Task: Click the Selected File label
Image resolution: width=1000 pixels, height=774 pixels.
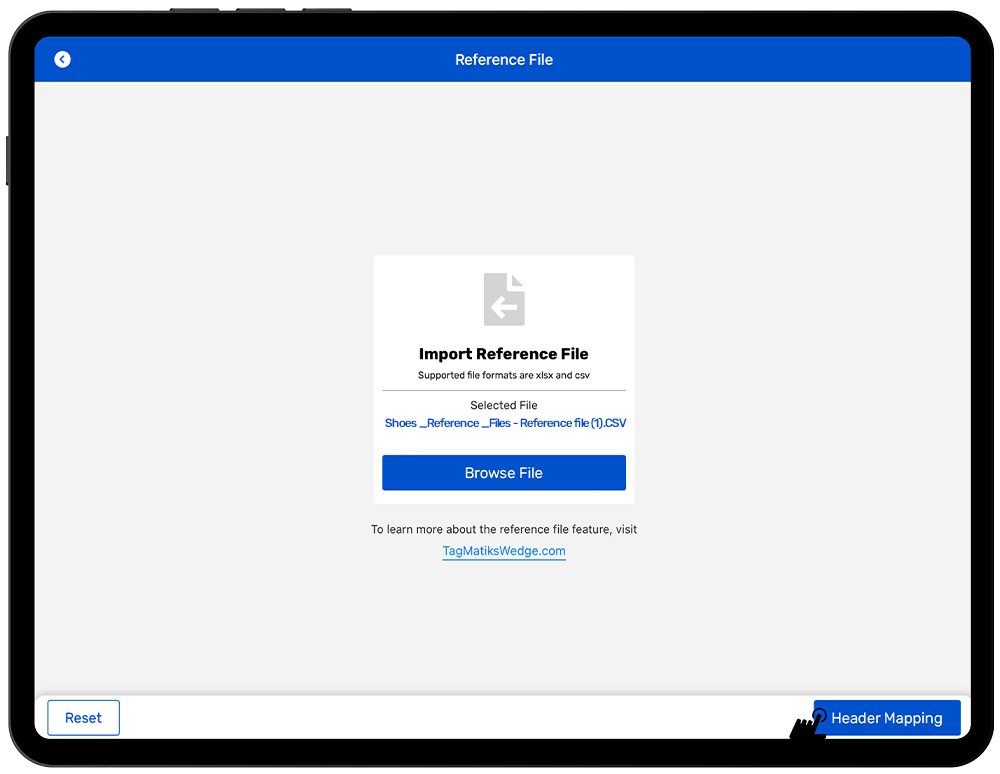Action: pyautogui.click(x=504, y=405)
